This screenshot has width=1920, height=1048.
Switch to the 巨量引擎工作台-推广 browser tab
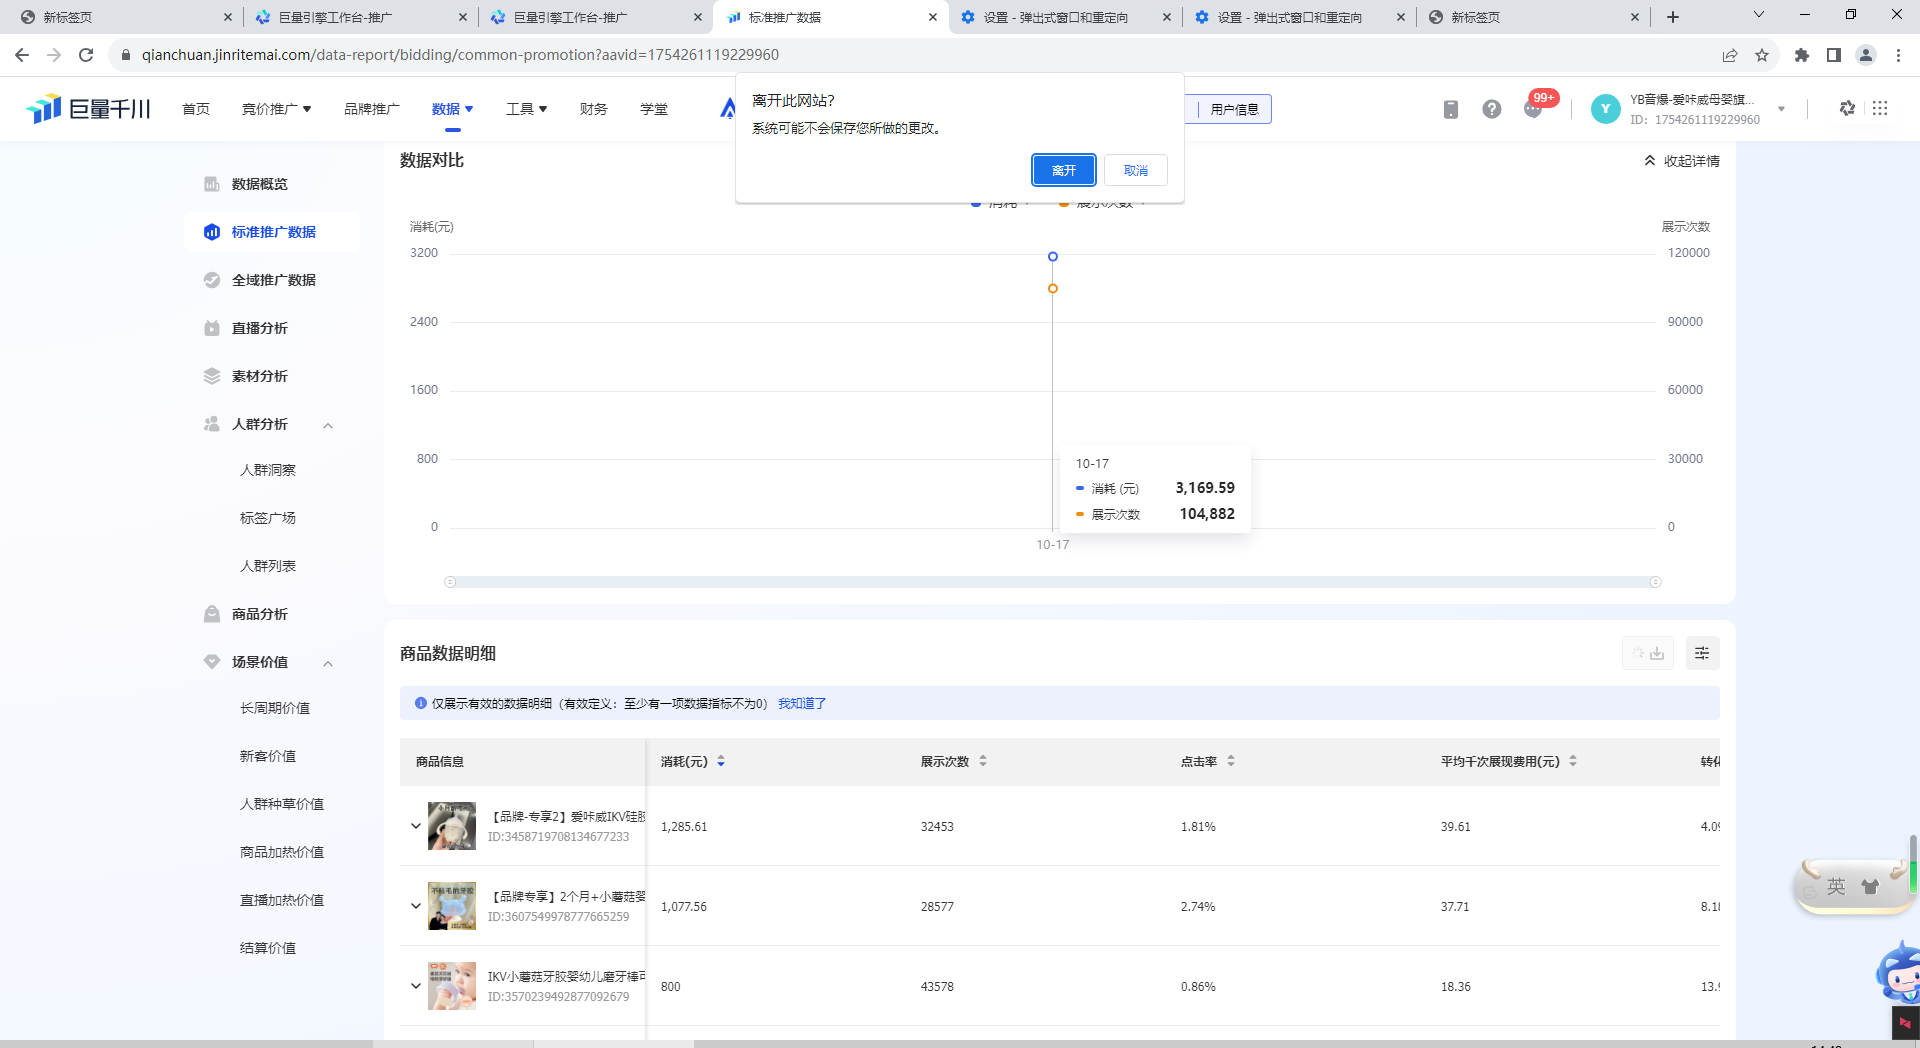(x=335, y=17)
